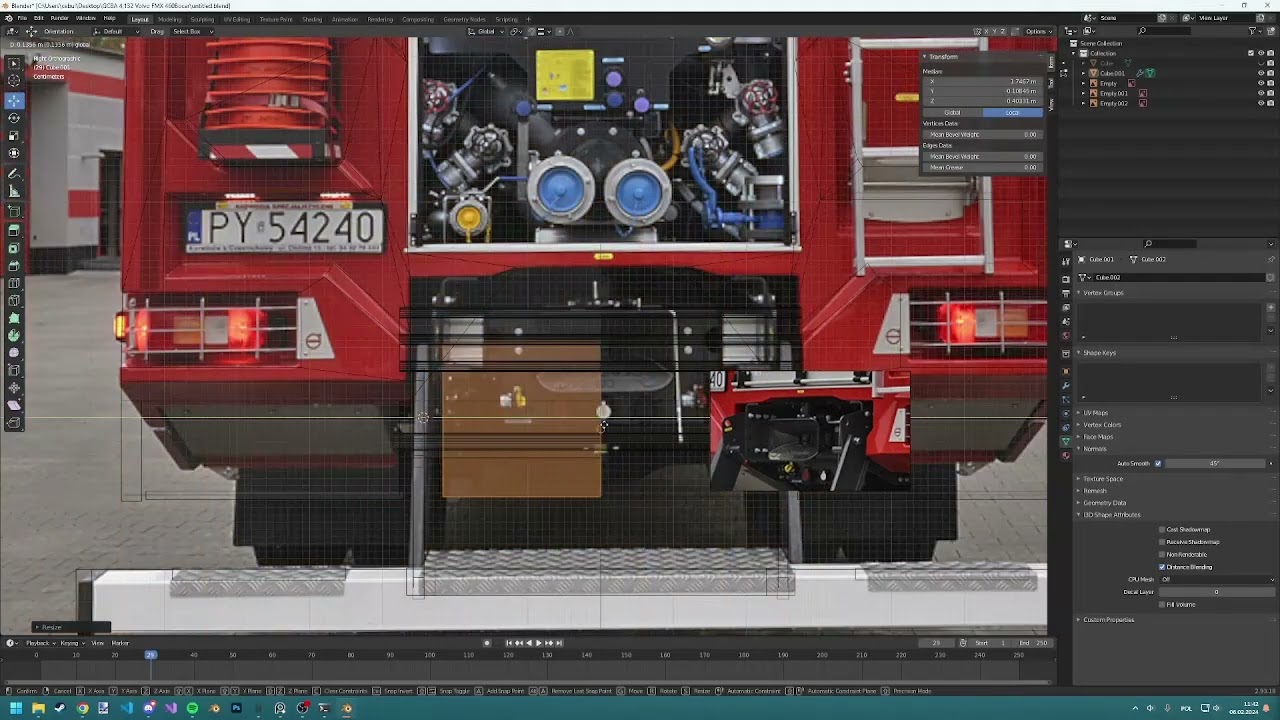Open the Object Data properties tab
This screenshot has height=720, width=1280.
coord(1066,440)
